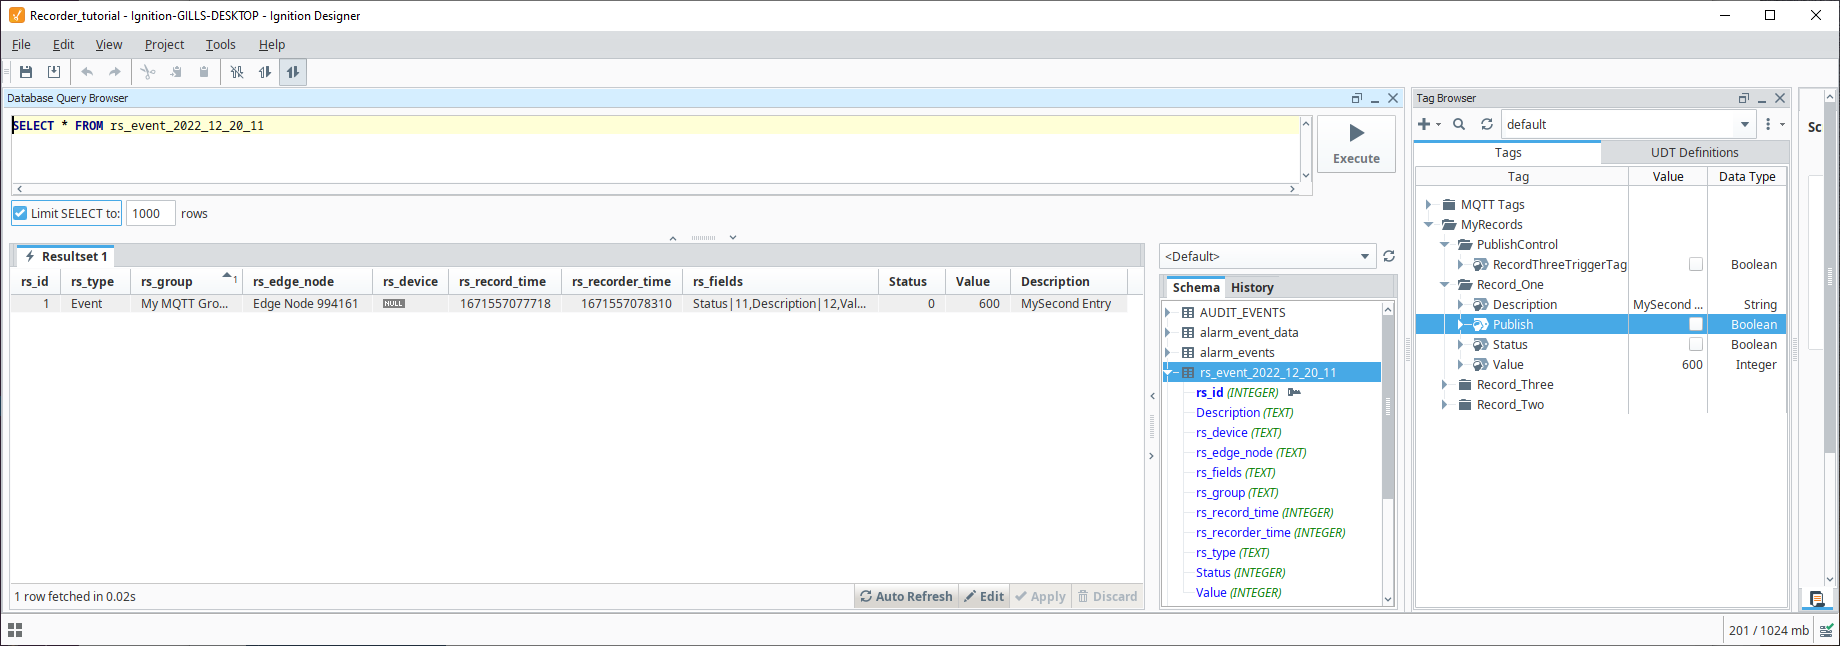Screen dimensions: 1840x646
Task: Click the Save project toolbar icon
Action: point(26,72)
